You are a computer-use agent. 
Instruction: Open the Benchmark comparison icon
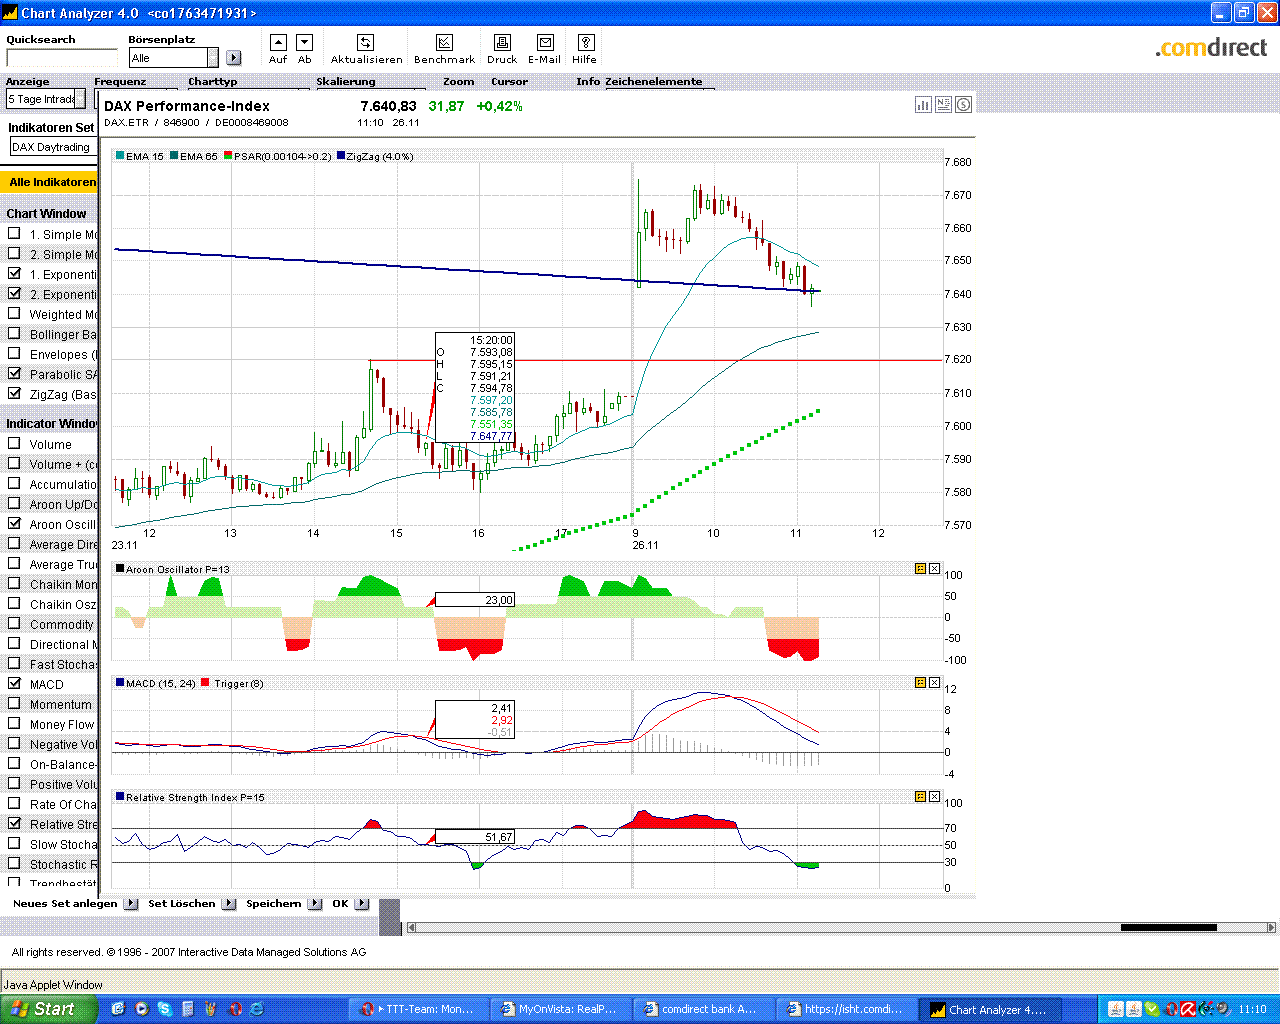coord(444,42)
